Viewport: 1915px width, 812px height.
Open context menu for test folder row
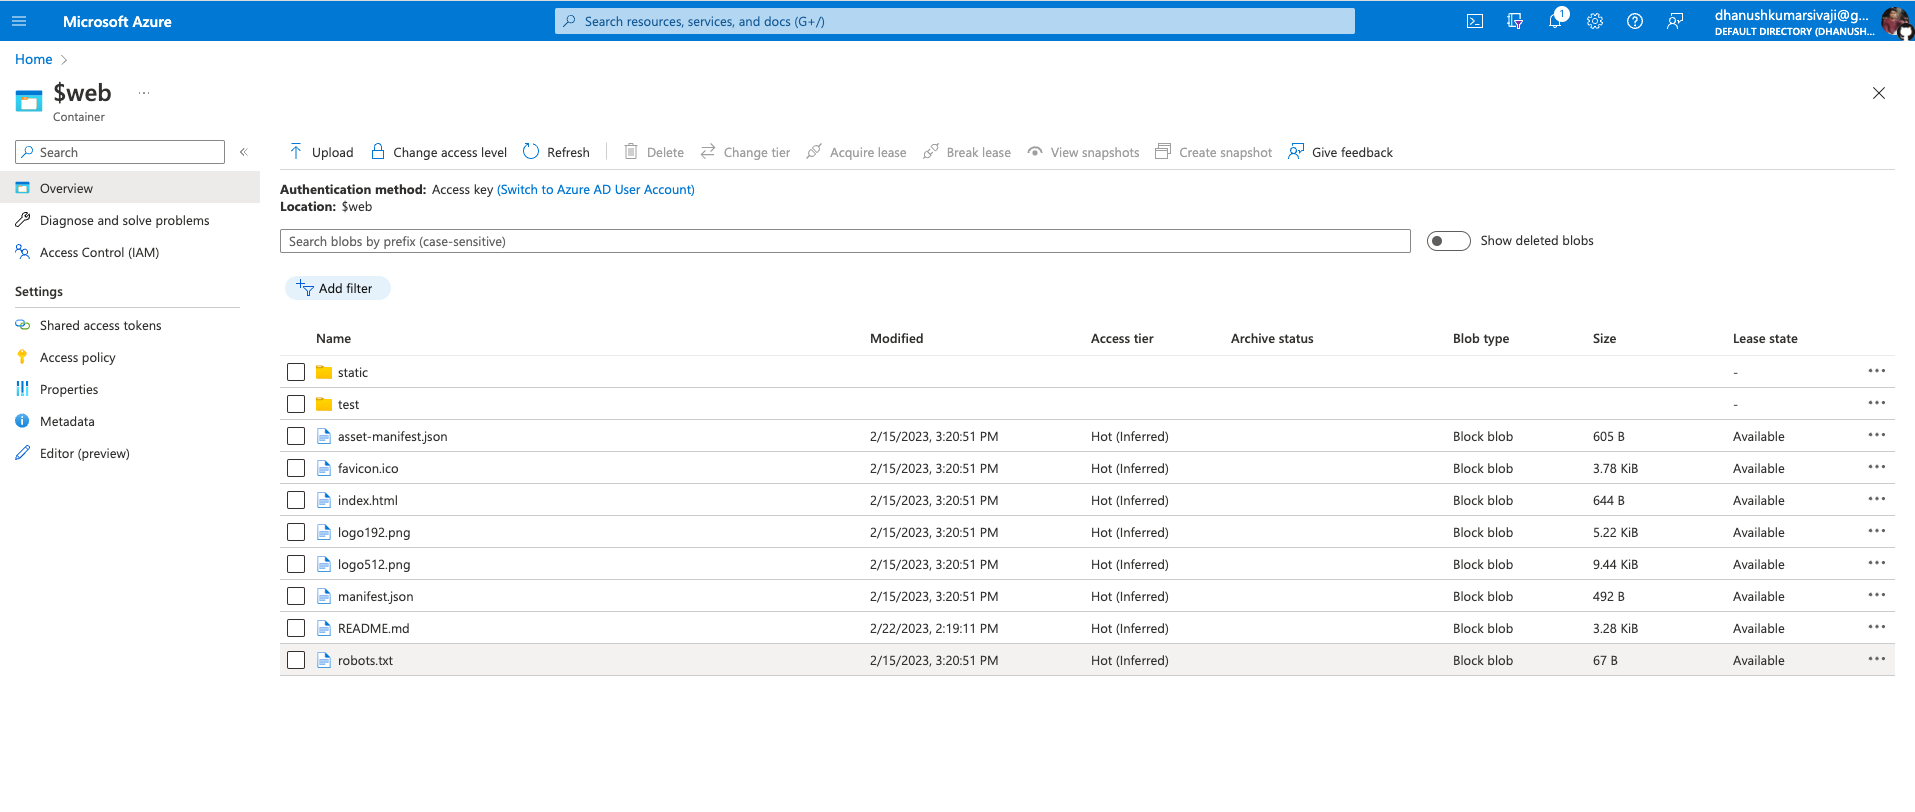(1877, 403)
